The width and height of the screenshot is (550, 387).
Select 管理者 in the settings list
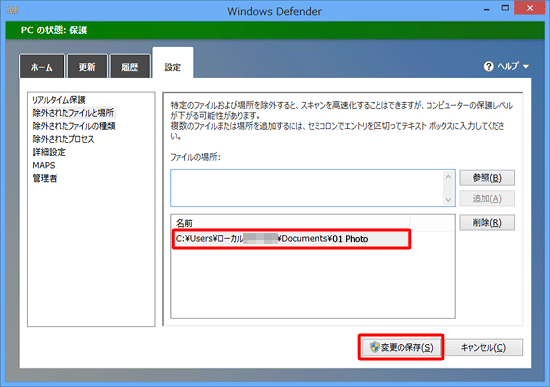45,178
